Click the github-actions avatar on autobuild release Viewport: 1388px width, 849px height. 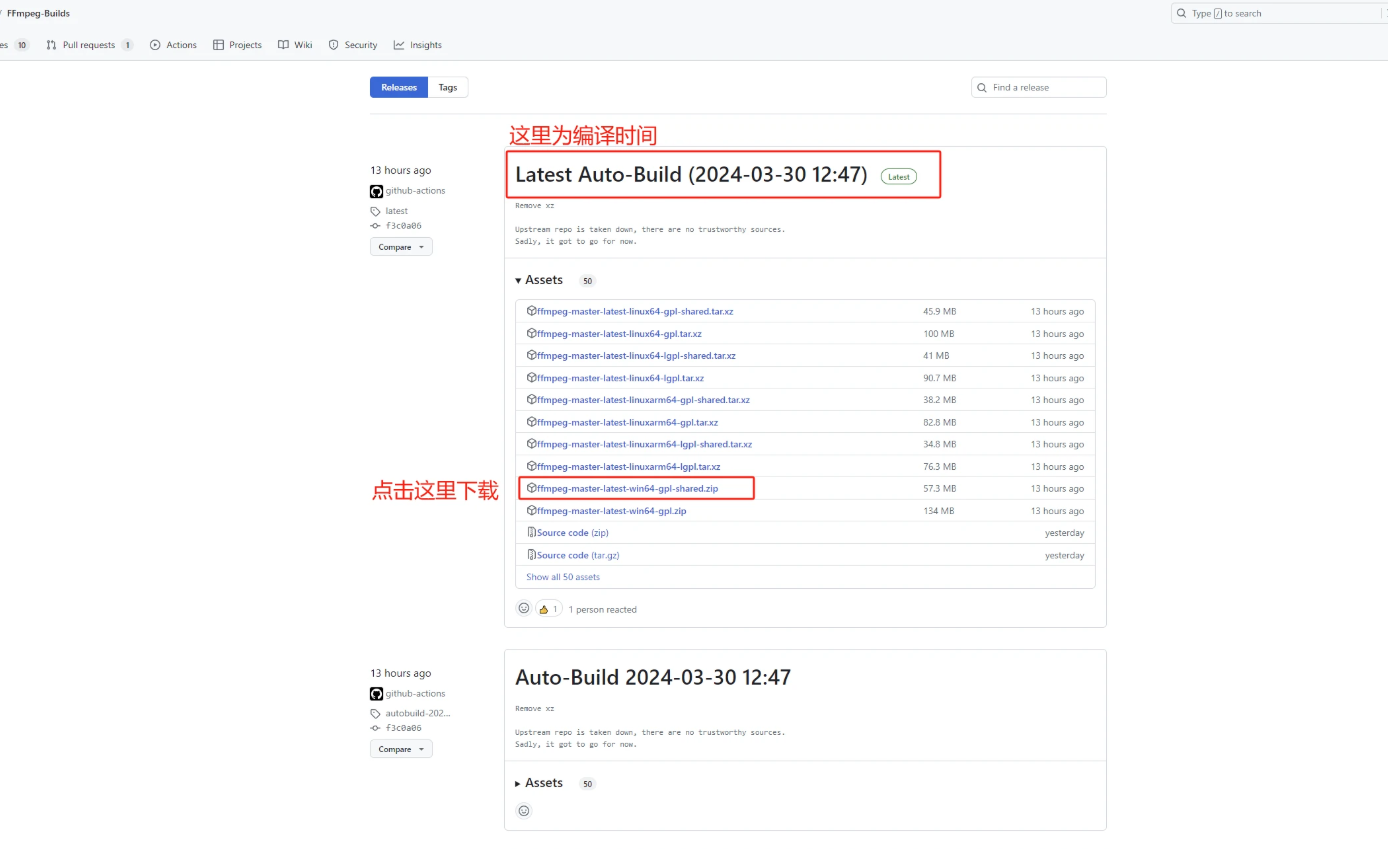pos(376,694)
